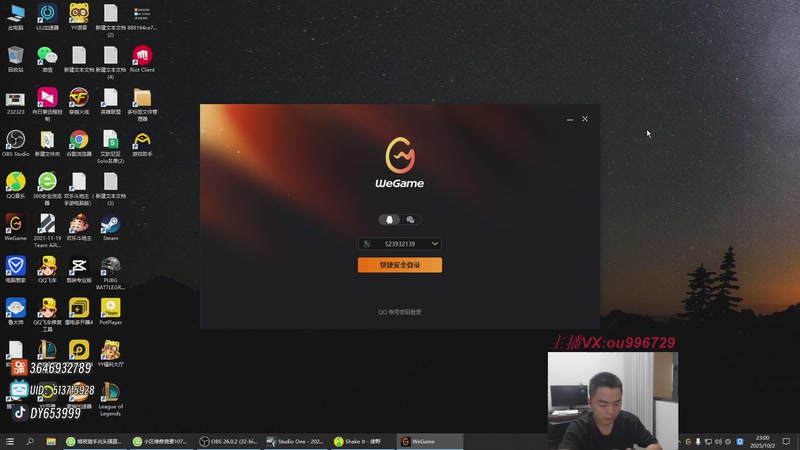
Task: Open 向日葵远程控制 desktop shortcut
Action: tap(47, 105)
